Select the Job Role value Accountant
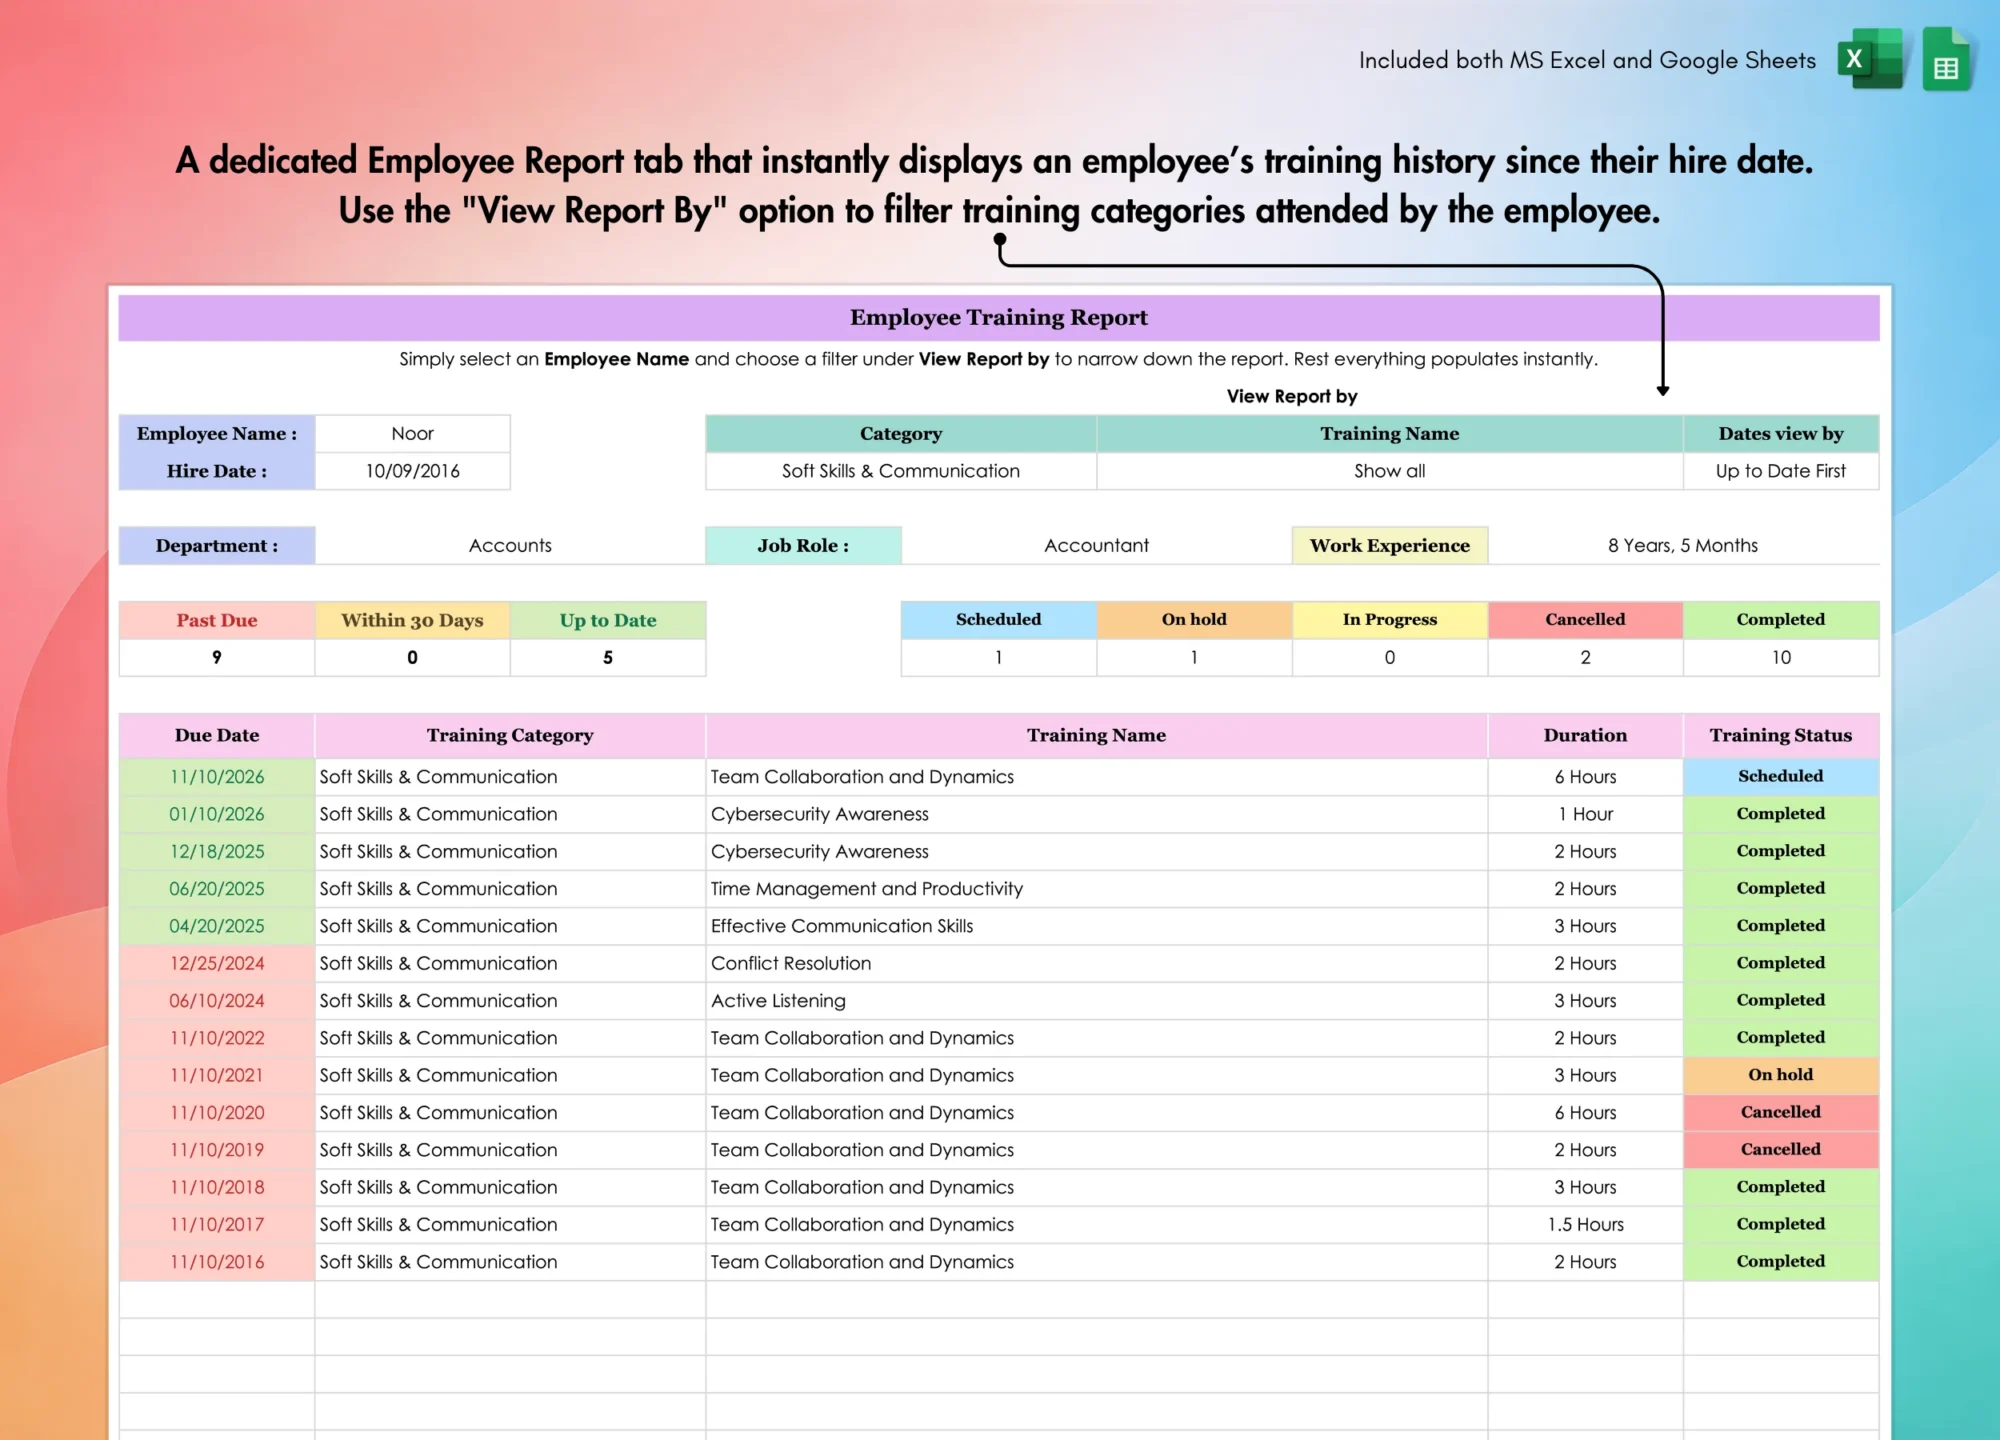This screenshot has height=1440, width=2000. click(1097, 545)
